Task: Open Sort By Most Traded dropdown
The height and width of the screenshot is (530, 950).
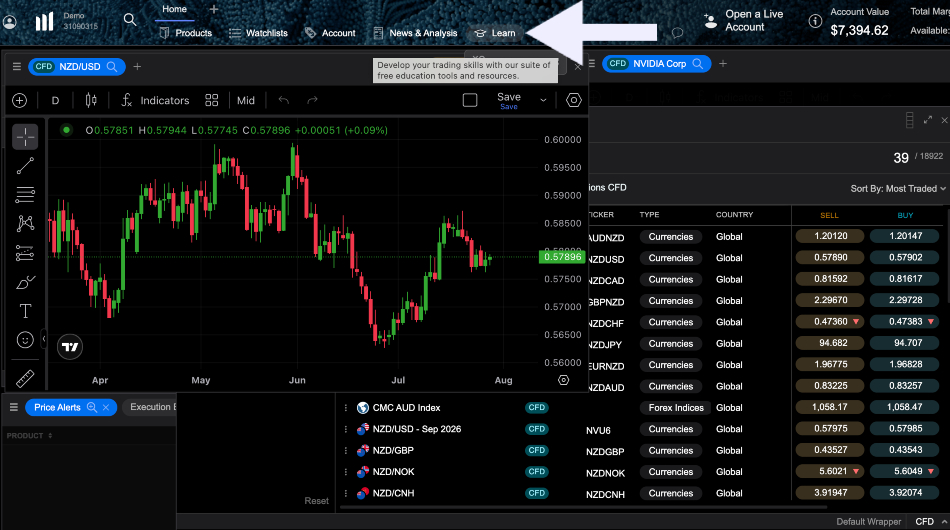Action: point(897,189)
